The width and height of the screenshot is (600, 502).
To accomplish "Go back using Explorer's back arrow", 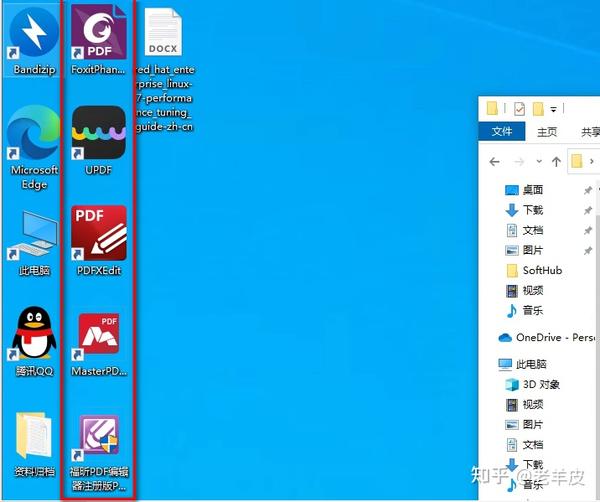I will (x=494, y=162).
